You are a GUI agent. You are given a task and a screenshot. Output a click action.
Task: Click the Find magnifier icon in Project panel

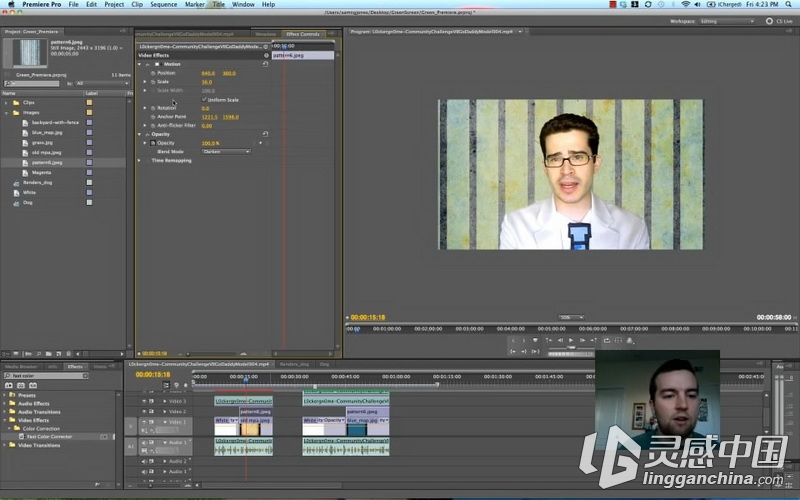[38, 354]
